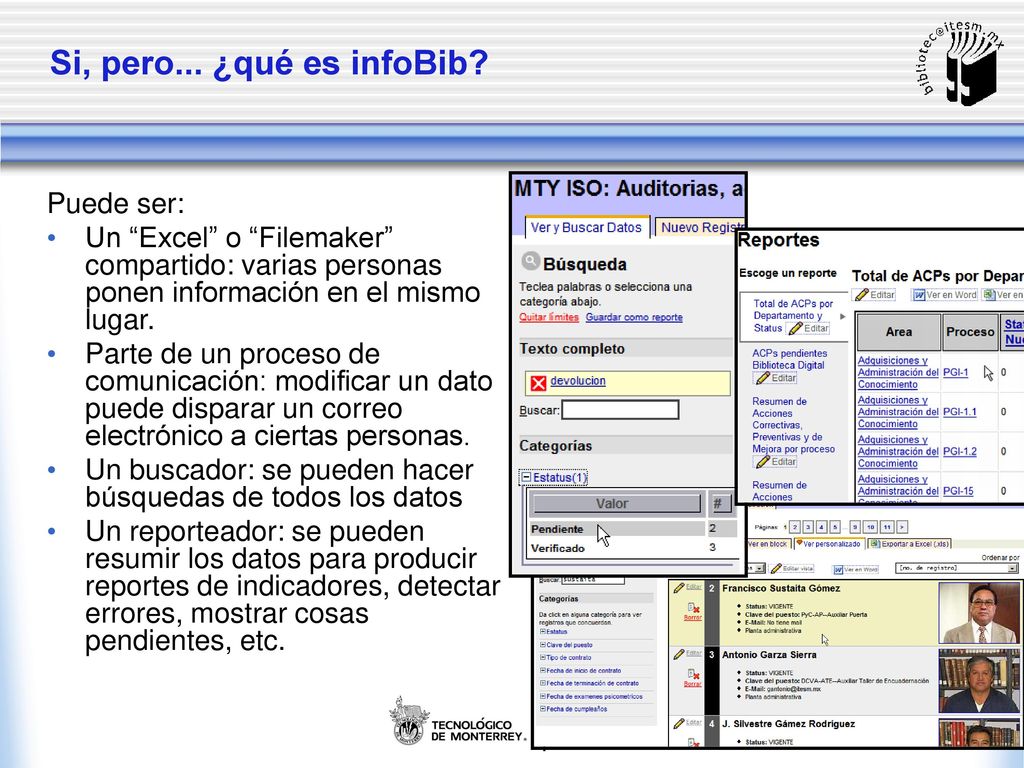Viewport: 1024px width, 768px height.
Task: Switch to 'Ver en block' tab
Action: click(767, 544)
